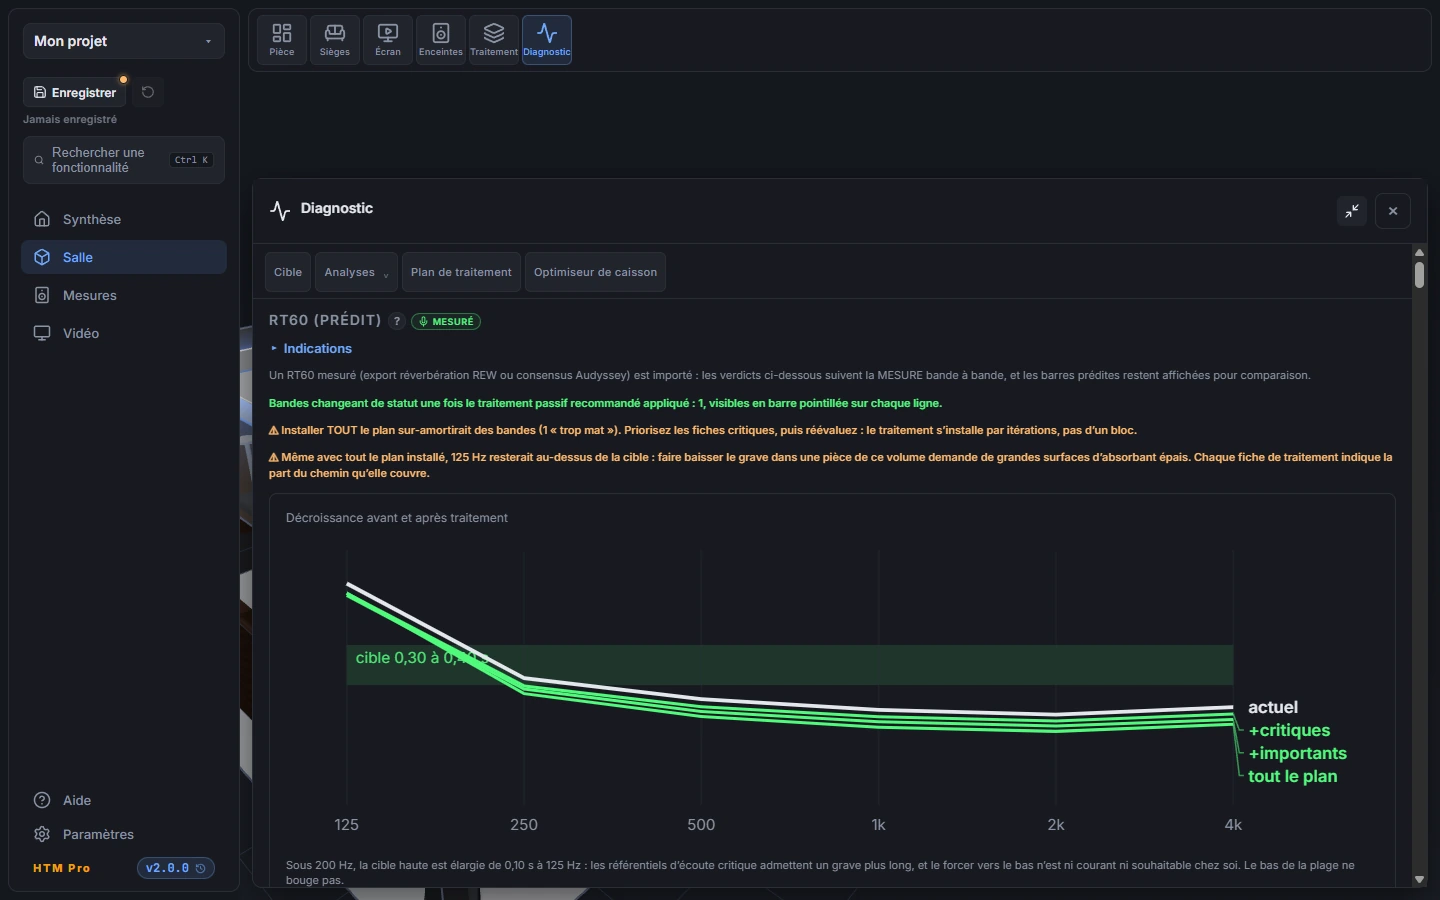Go to Synthèse in sidebar
Viewport: 1440px width, 900px height.
coord(124,219)
